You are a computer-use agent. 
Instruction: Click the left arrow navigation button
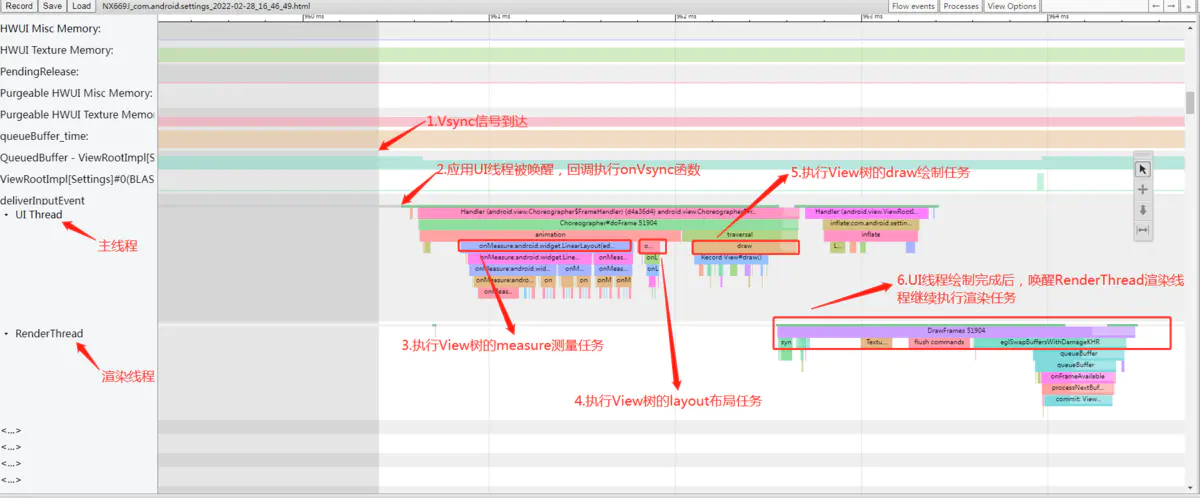pos(1157,6)
